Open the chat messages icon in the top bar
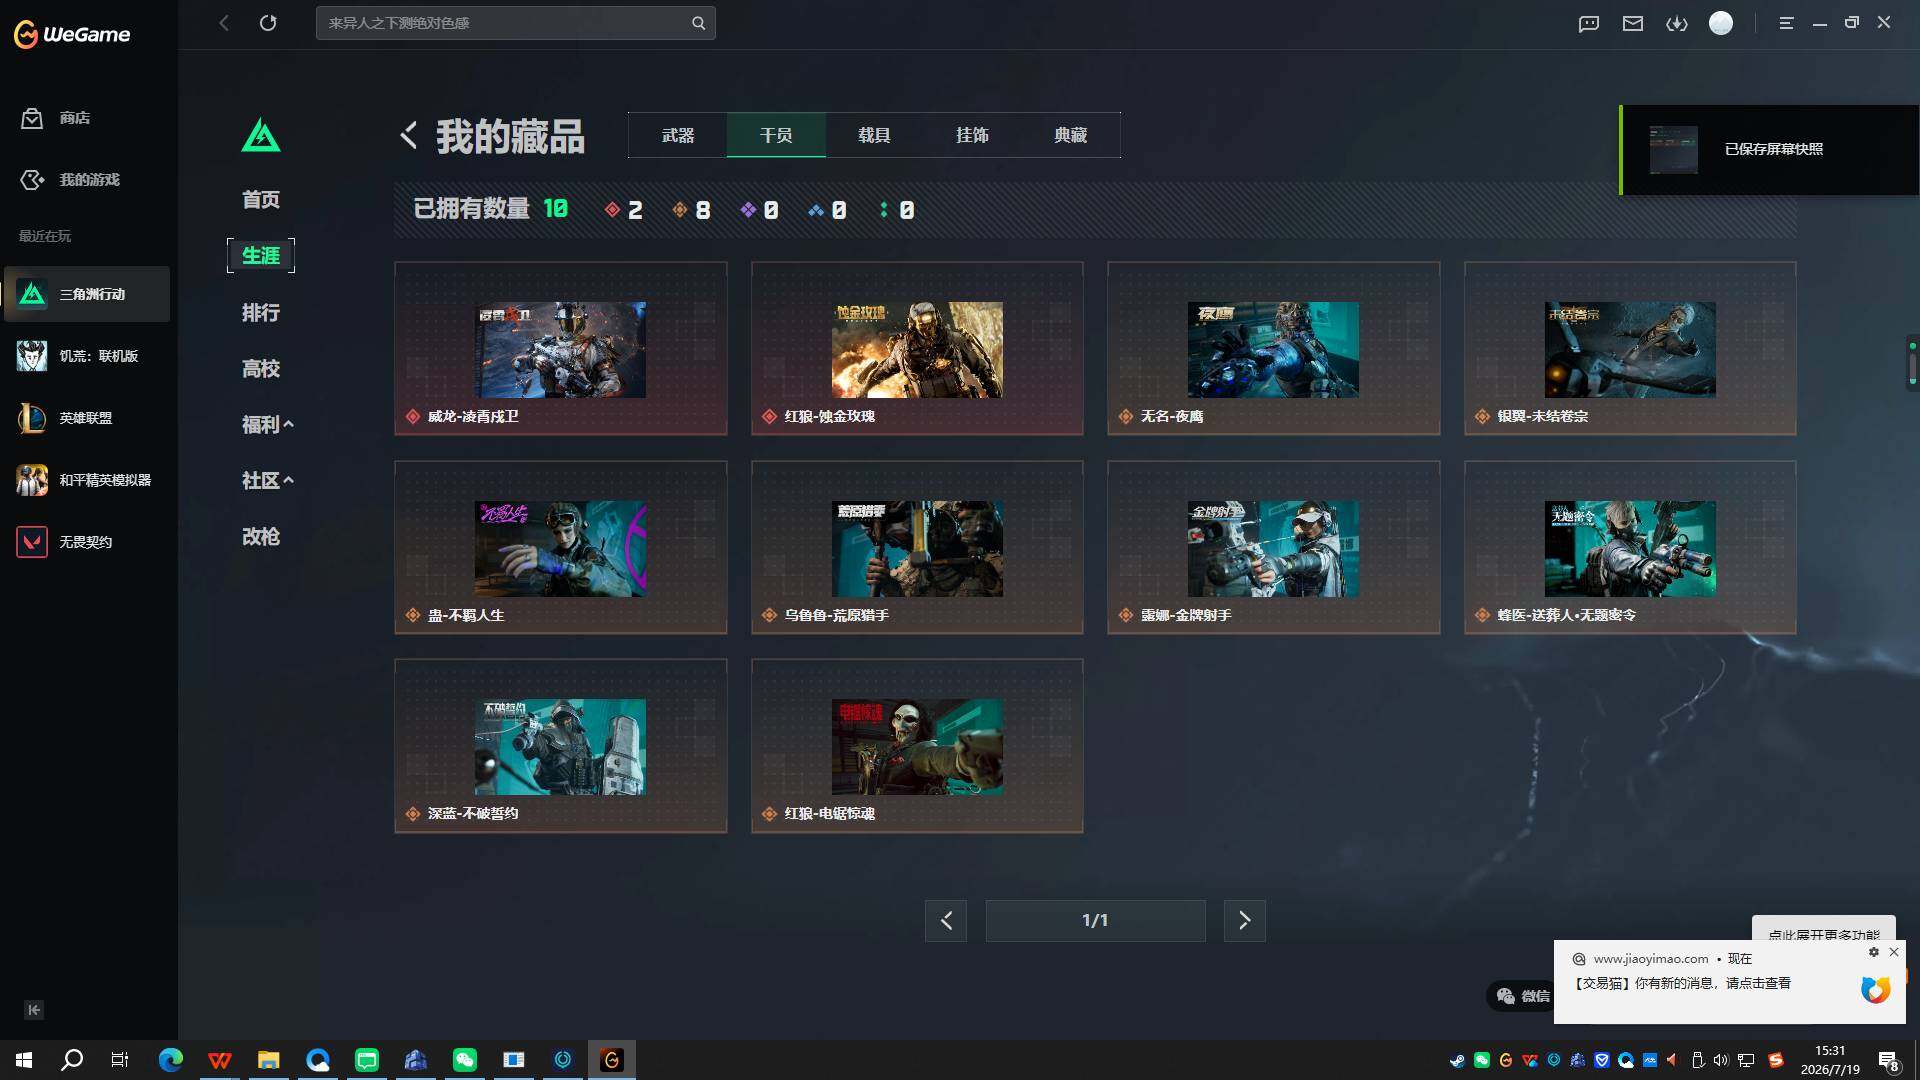This screenshot has height=1080, width=1920. coord(1589,23)
